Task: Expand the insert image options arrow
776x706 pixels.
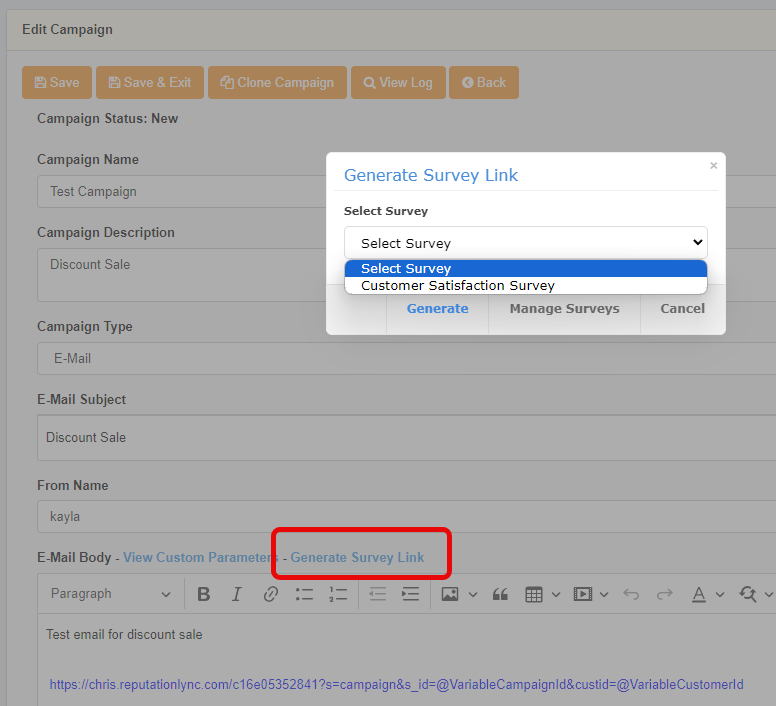Action: coord(473,595)
